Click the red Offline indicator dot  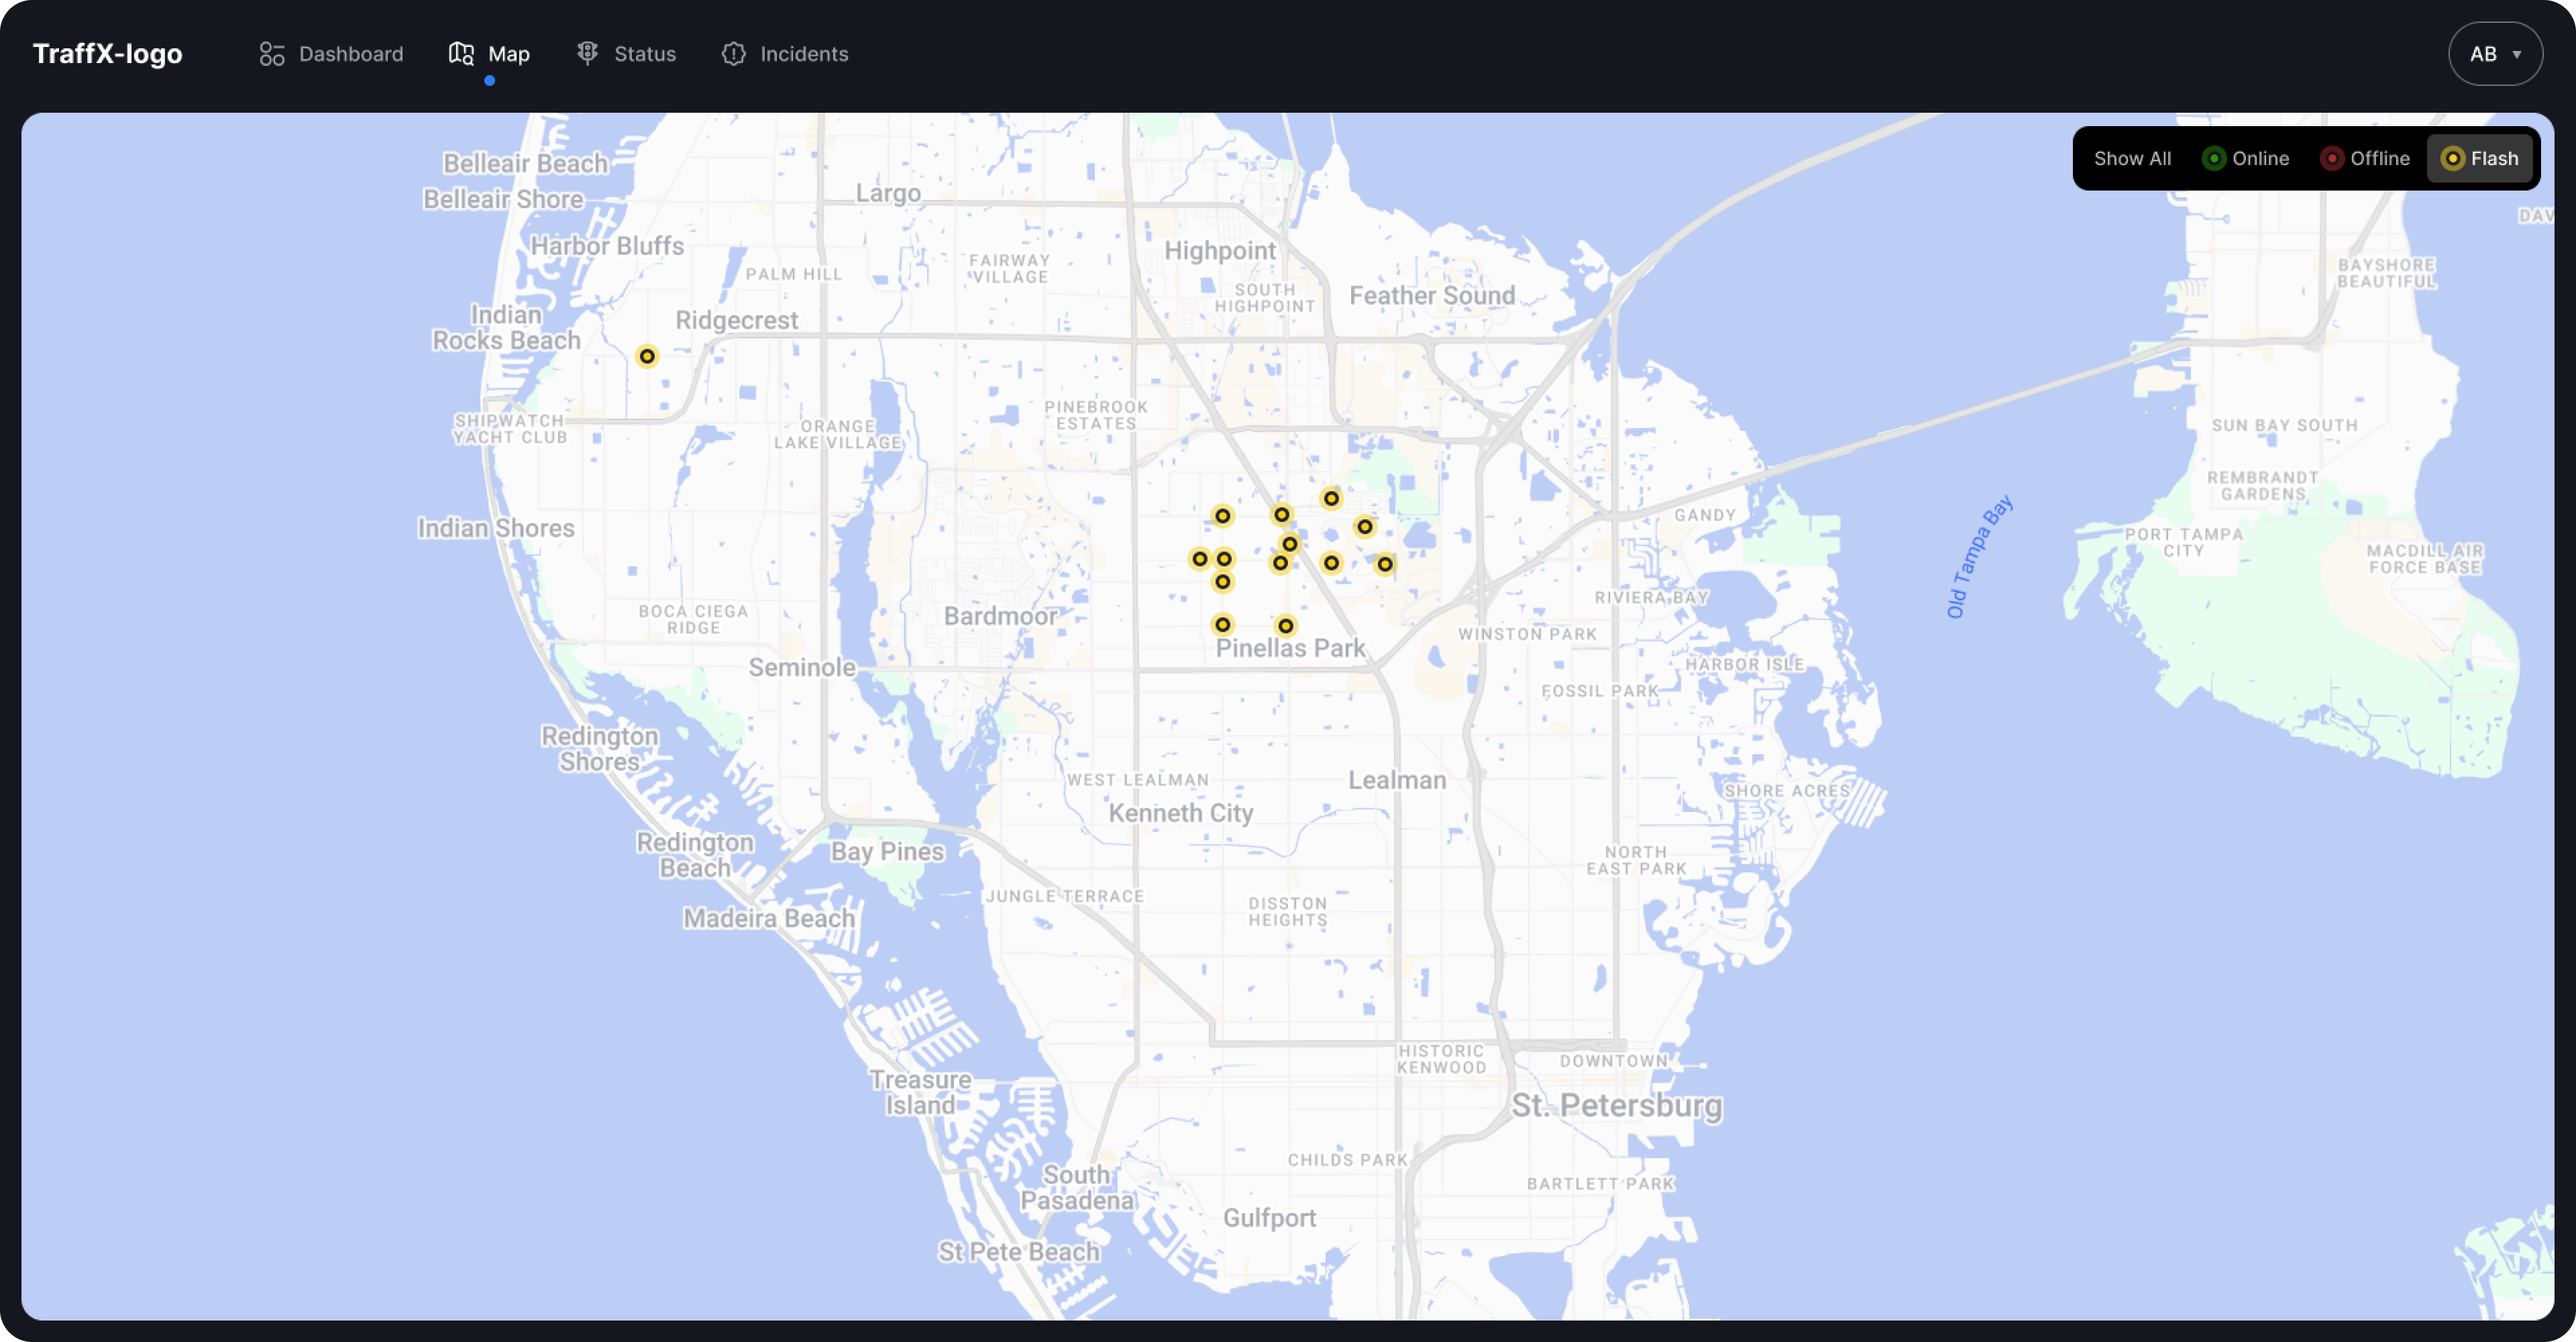pos(2334,158)
